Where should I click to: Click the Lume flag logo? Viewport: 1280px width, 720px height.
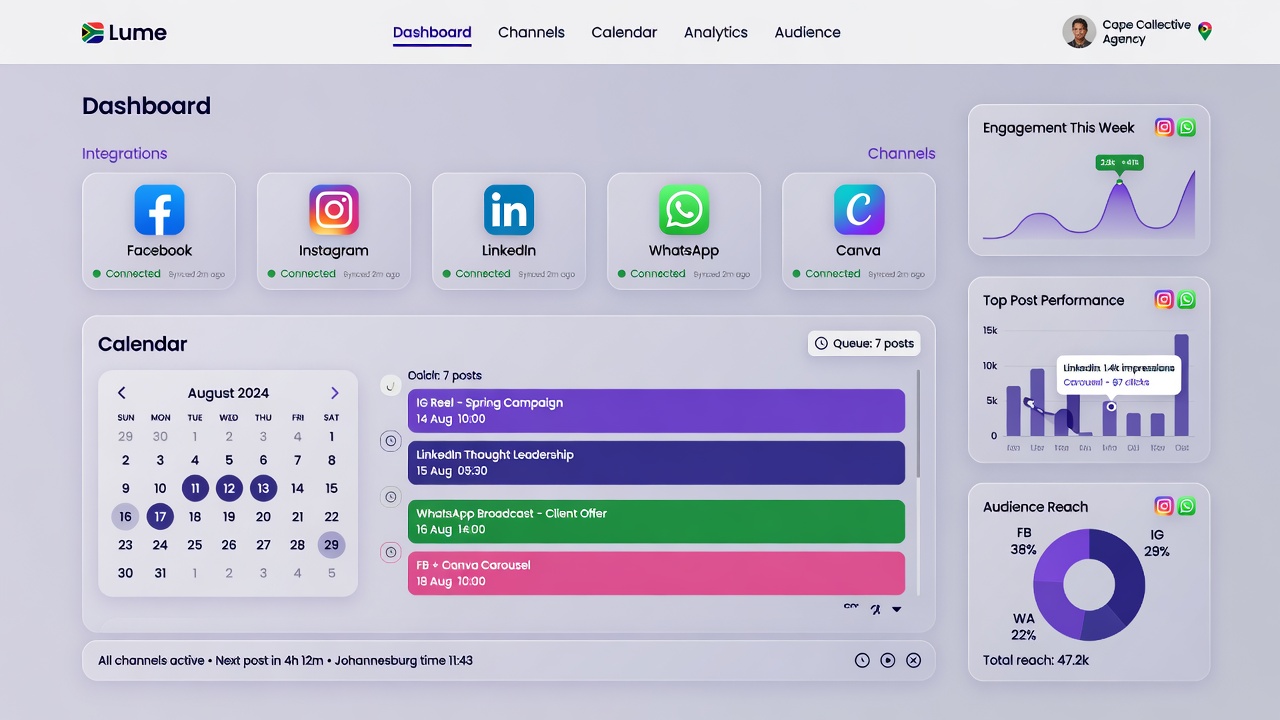93,33
